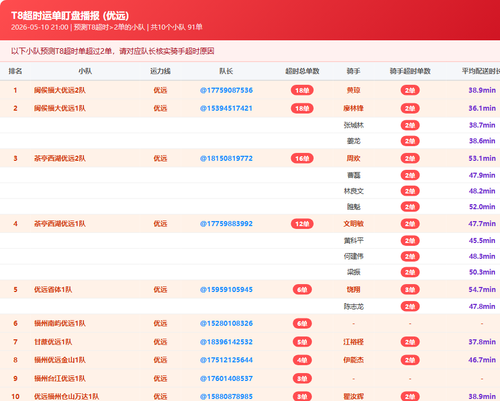Select team name 优远省体1队
This screenshot has width=500, height=401.
coord(53,290)
